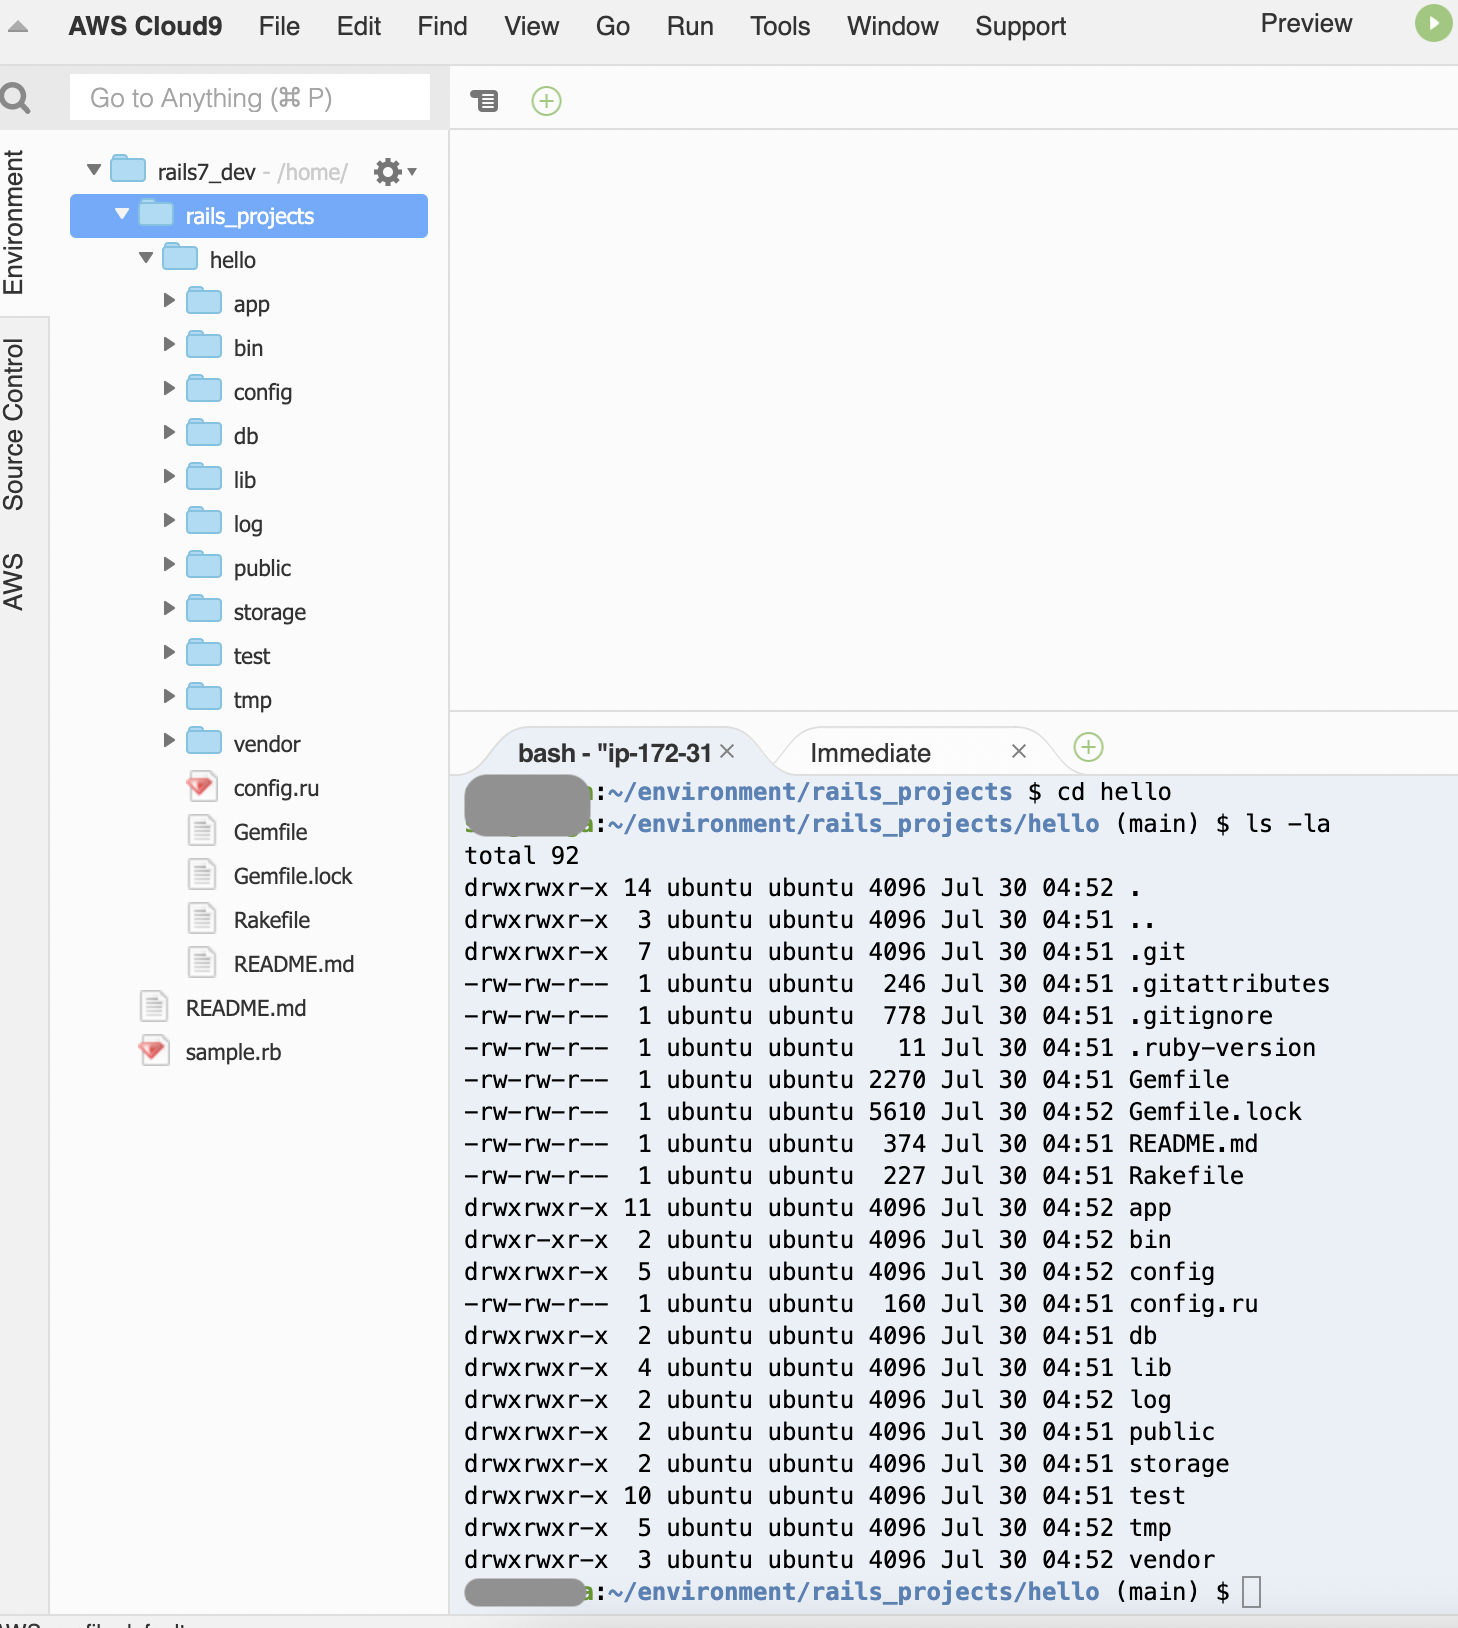
Task: Open the Support menu
Action: (1020, 27)
